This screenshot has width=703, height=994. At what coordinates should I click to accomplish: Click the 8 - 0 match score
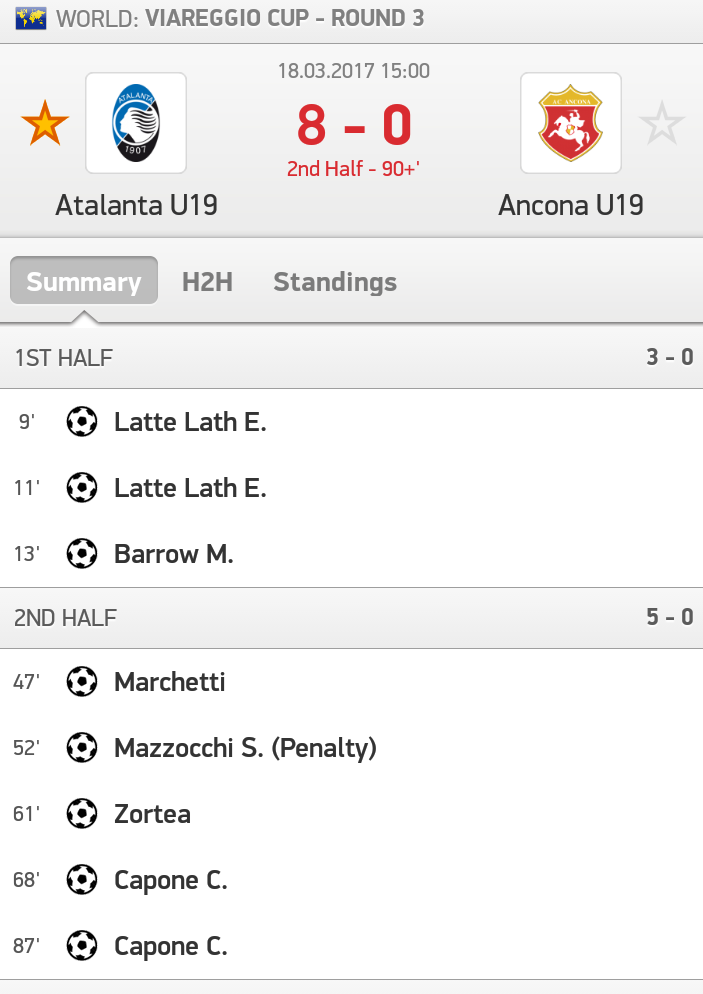[354, 126]
